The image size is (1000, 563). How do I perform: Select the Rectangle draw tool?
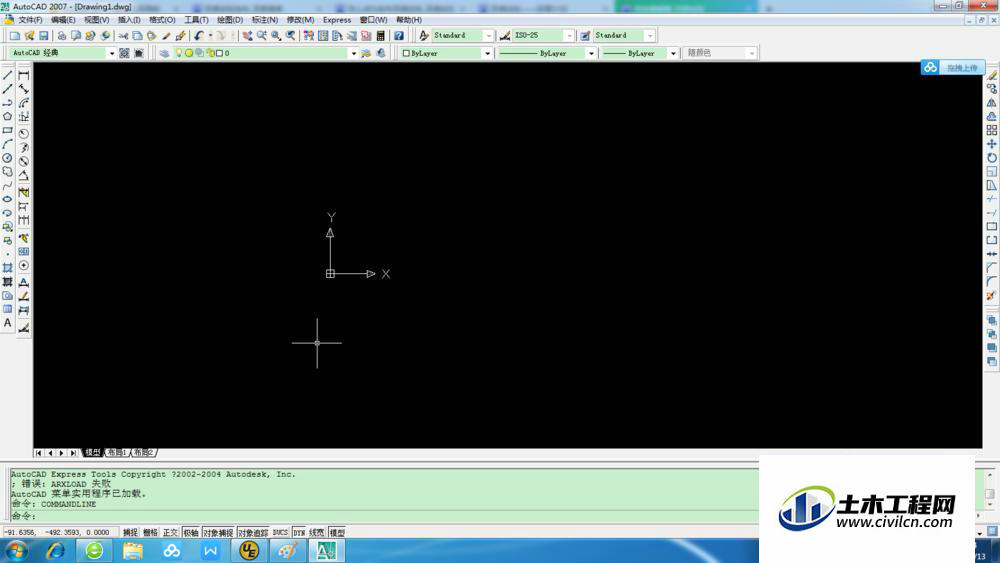[8, 130]
